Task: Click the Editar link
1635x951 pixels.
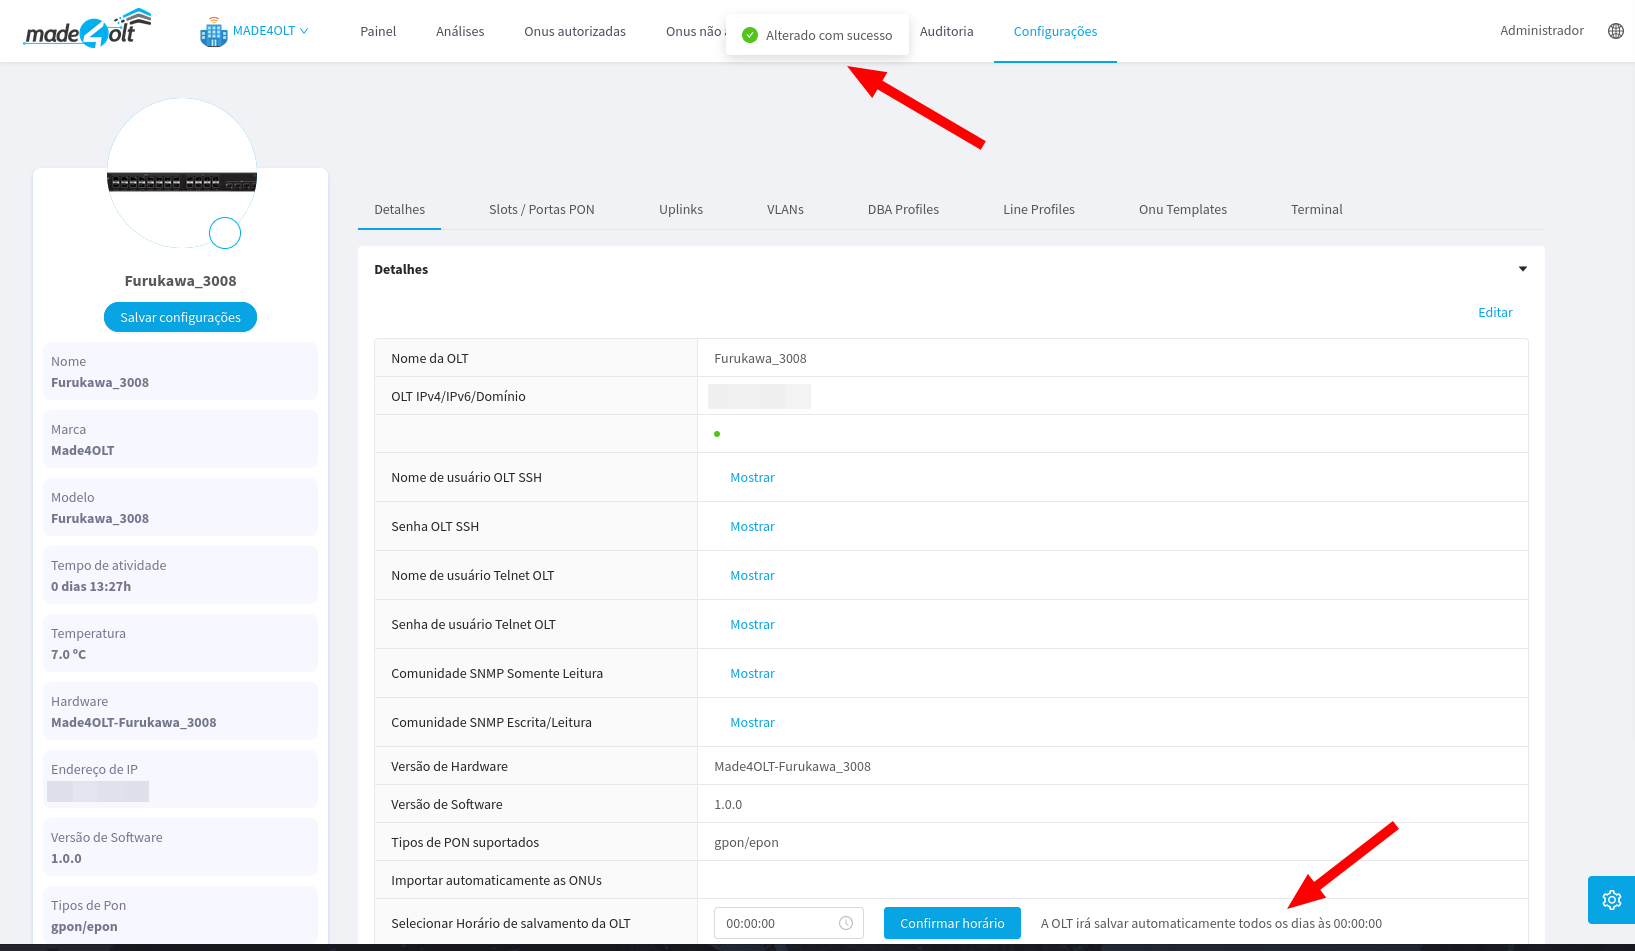Action: [x=1494, y=313]
